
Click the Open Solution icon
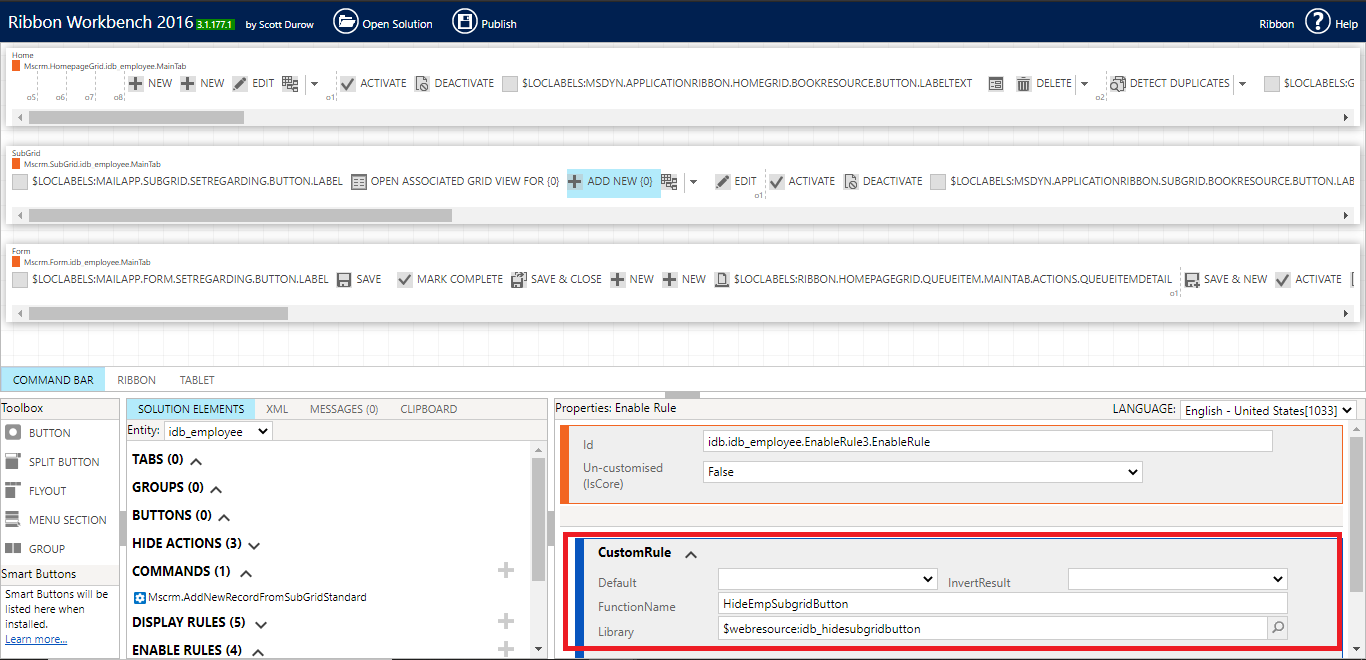[346, 21]
